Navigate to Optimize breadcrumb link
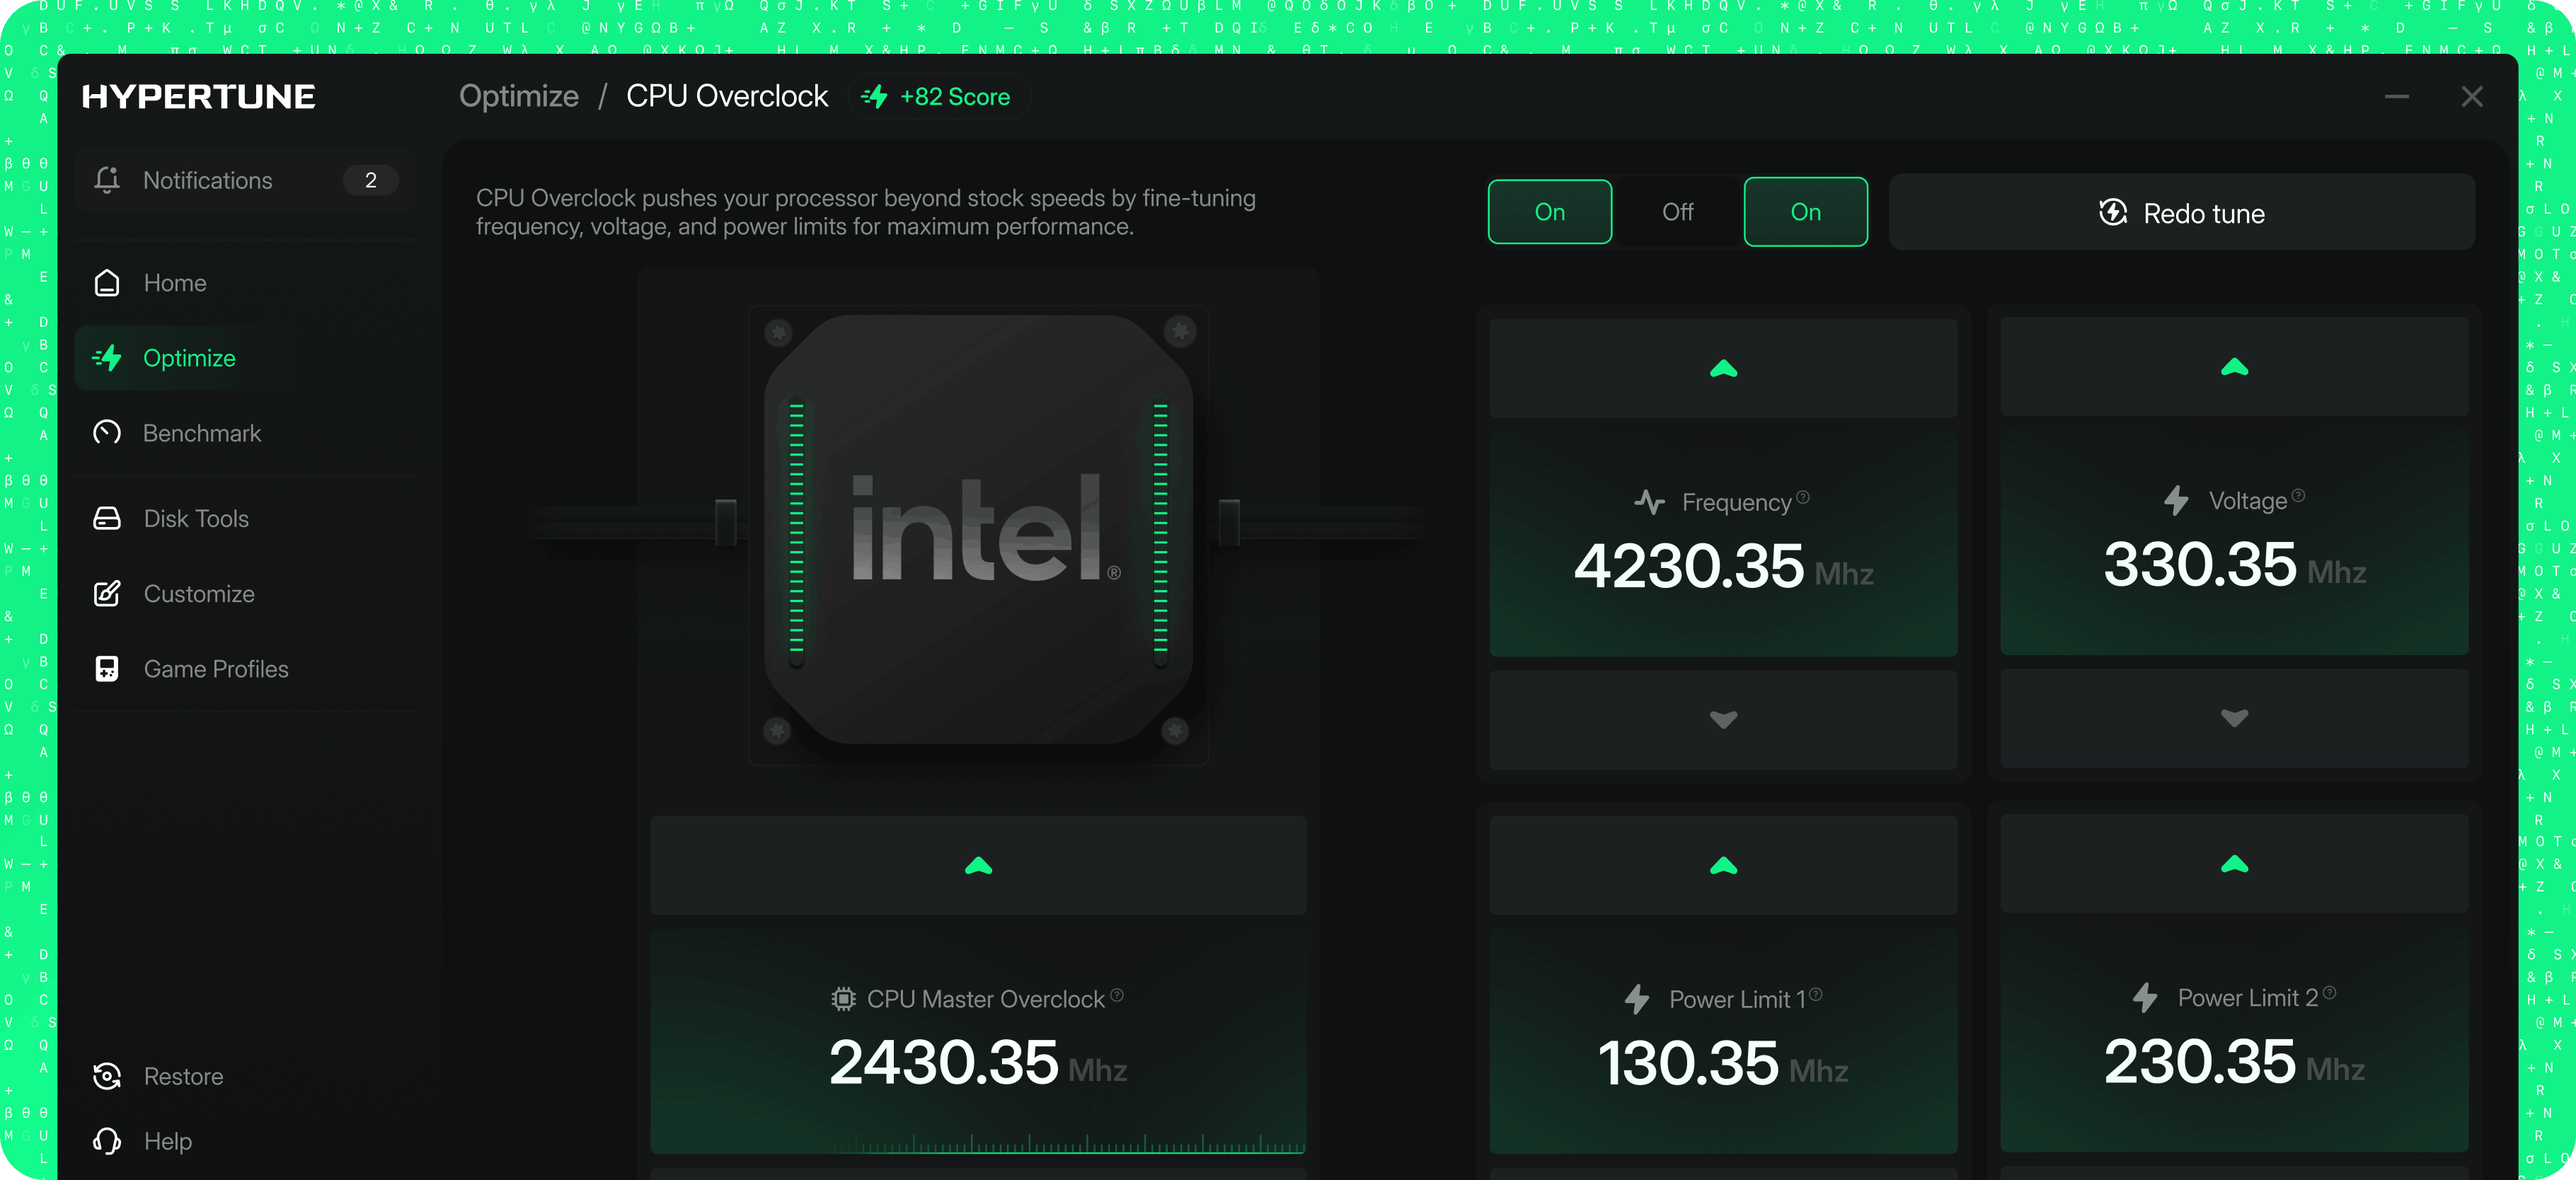Image resolution: width=2576 pixels, height=1180 pixels. pos(519,96)
